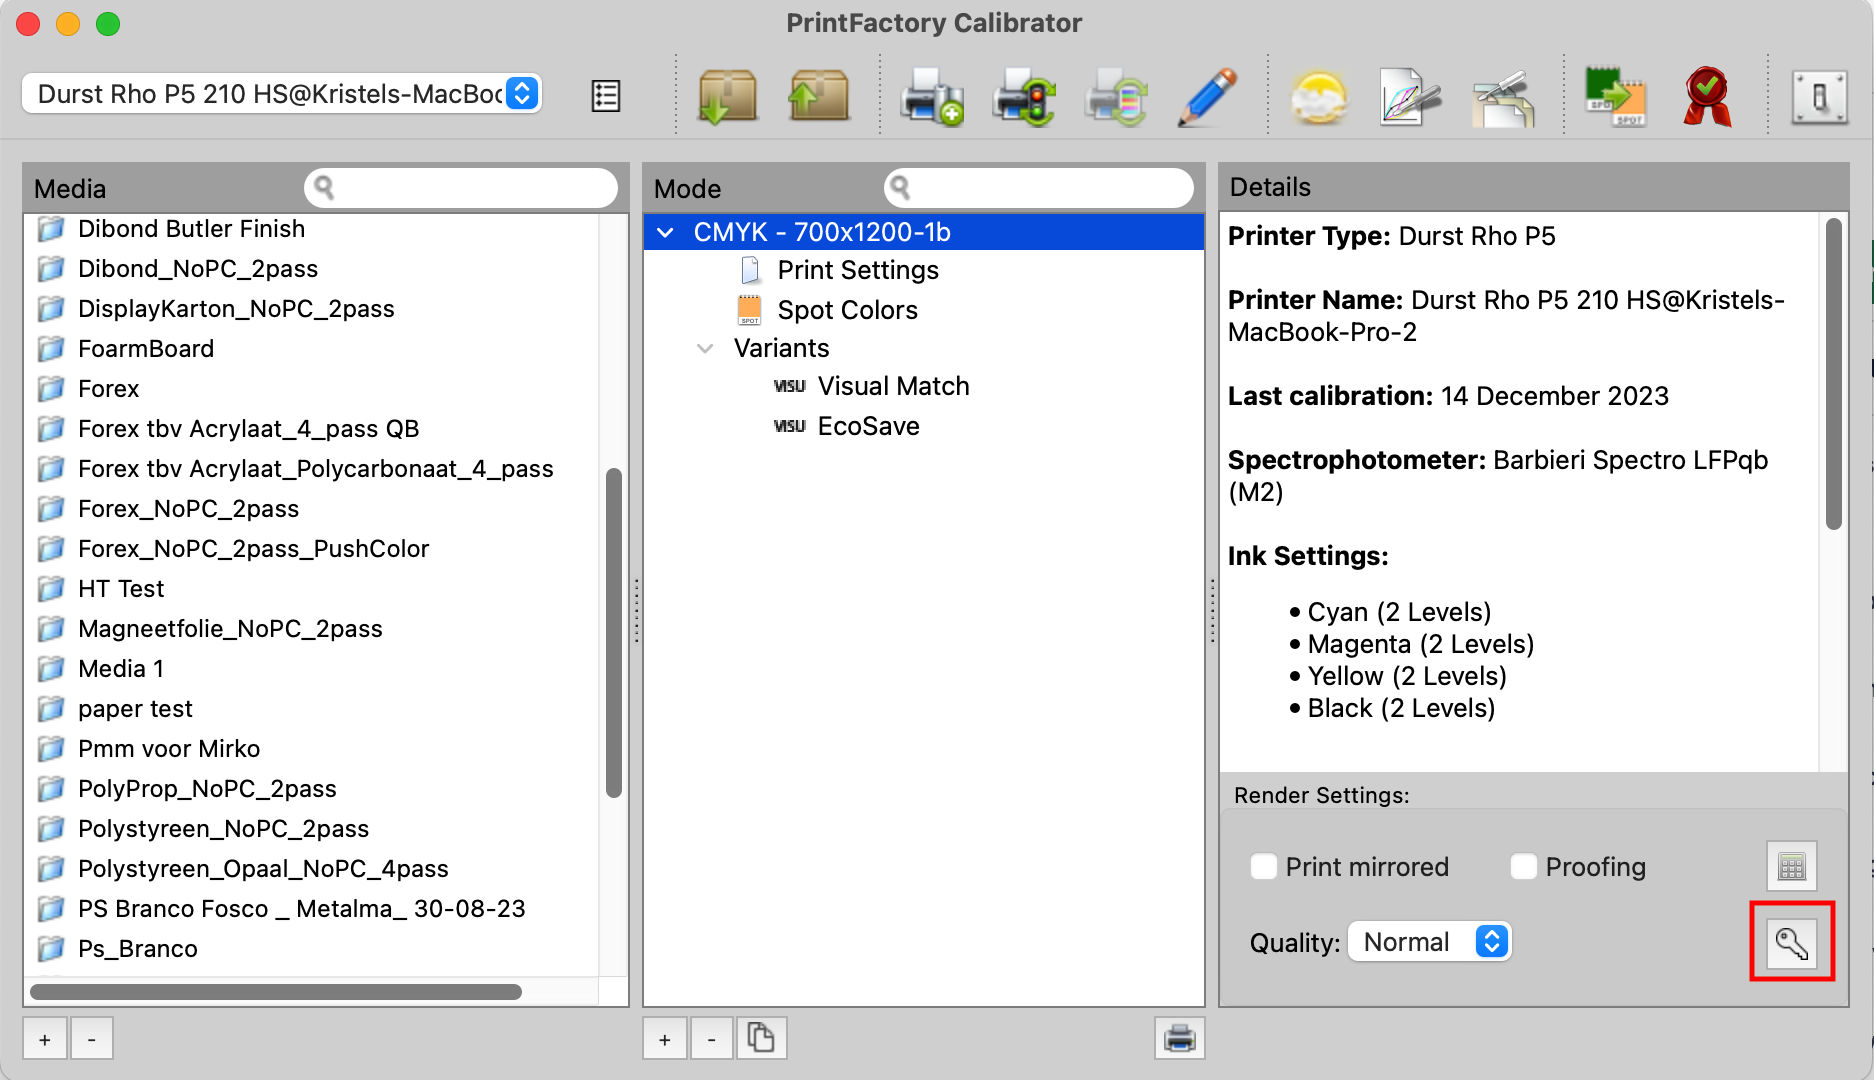
Task: Remove mode with minus button
Action: 711,1039
